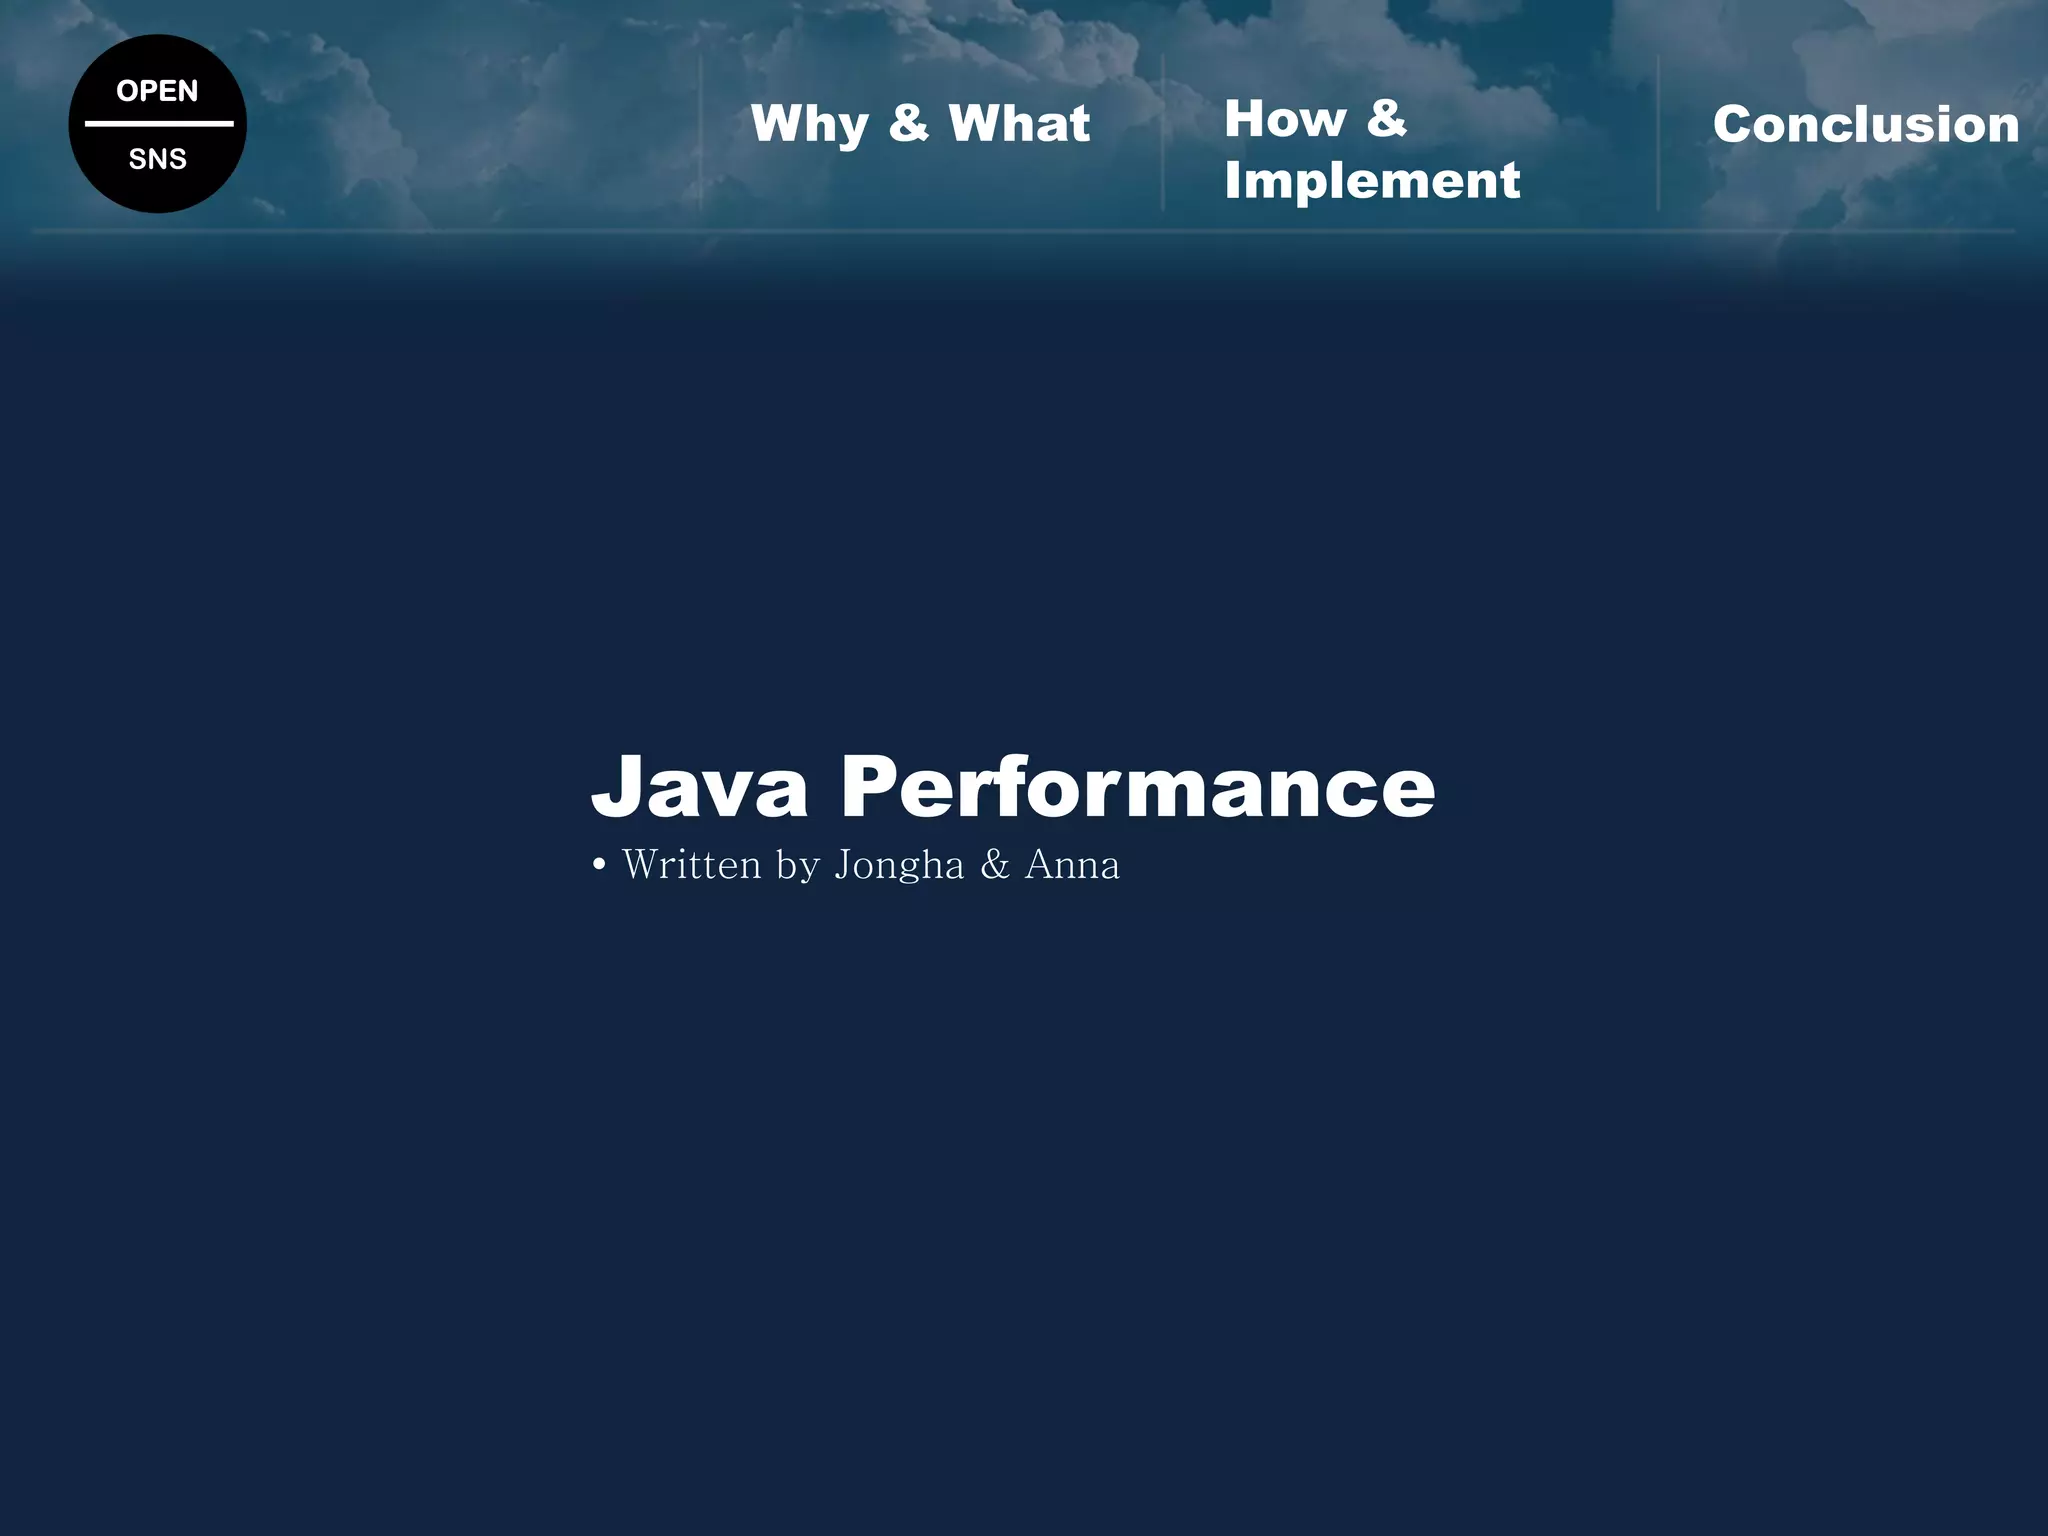
Task: Click the word How in the header
Action: coord(1285,119)
